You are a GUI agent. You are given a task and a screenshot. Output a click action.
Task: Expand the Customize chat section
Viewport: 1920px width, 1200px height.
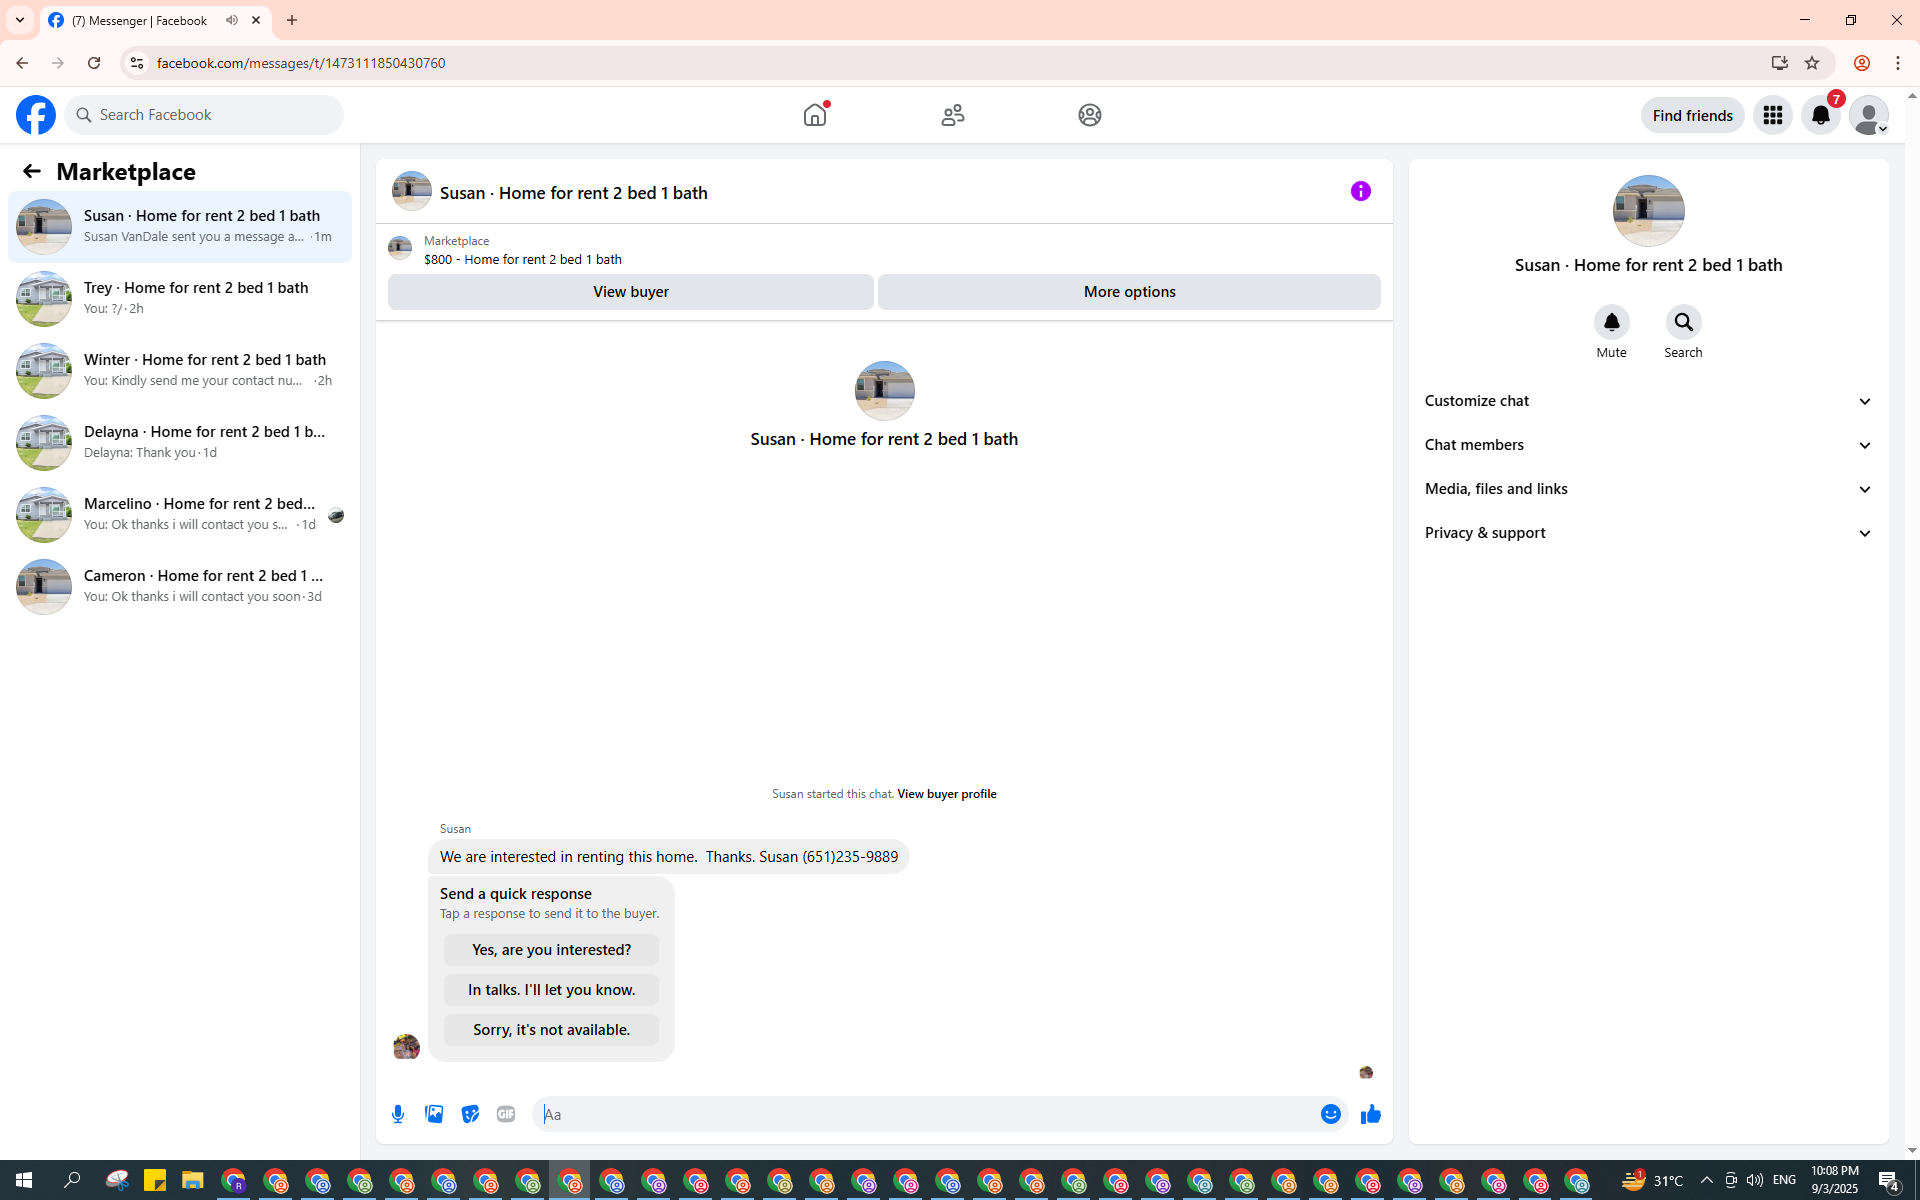click(1648, 401)
